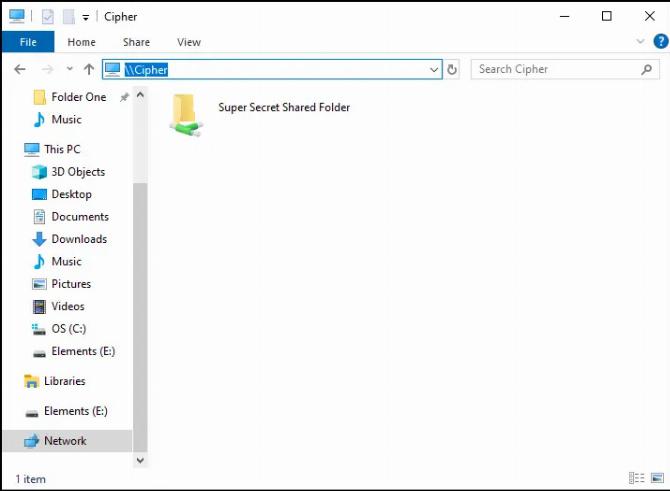This screenshot has height=491, width=670.
Task: Click the Videos film strip icon
Action: 39,306
